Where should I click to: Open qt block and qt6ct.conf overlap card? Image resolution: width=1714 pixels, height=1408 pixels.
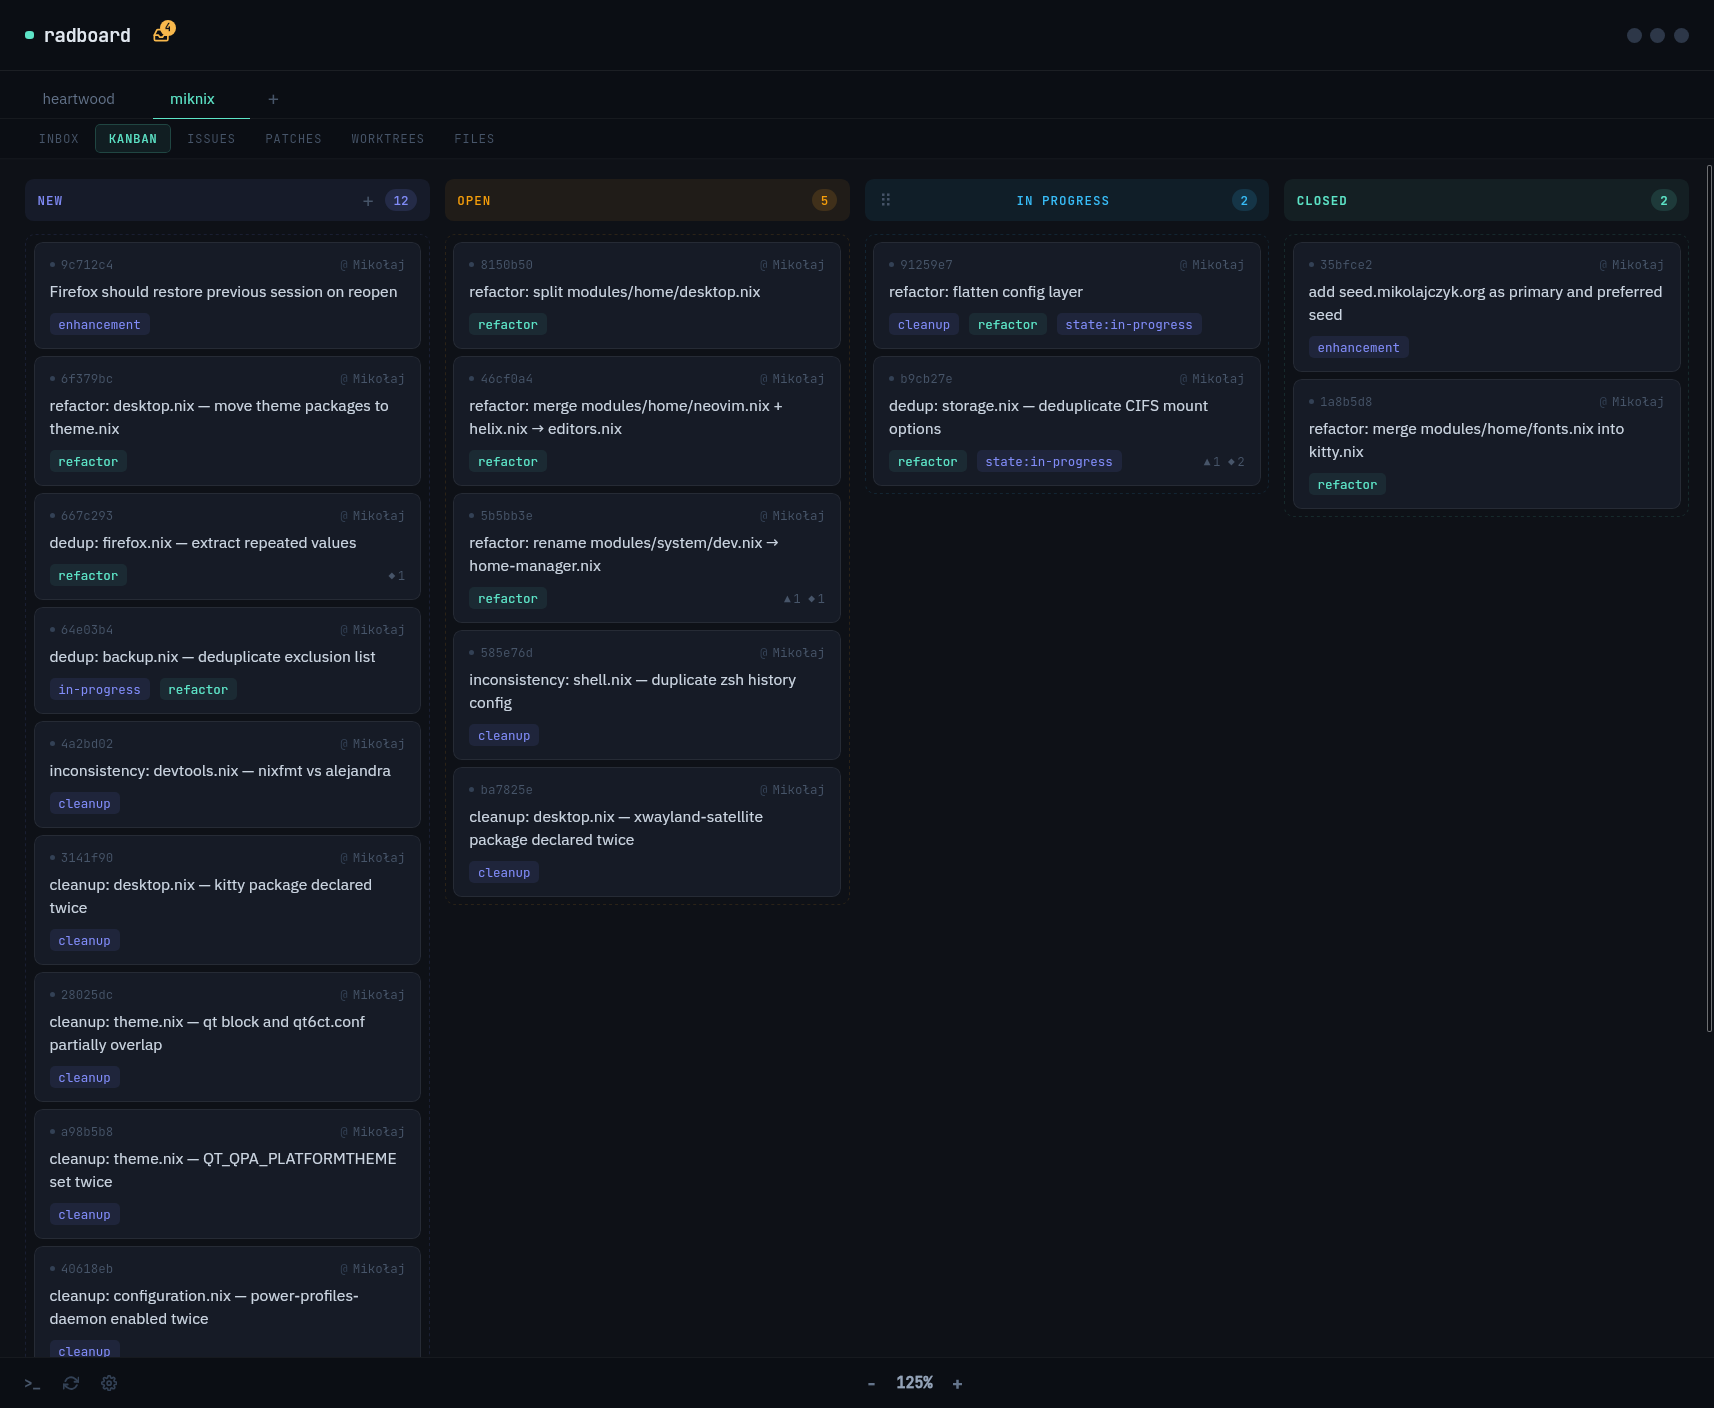(x=227, y=1036)
